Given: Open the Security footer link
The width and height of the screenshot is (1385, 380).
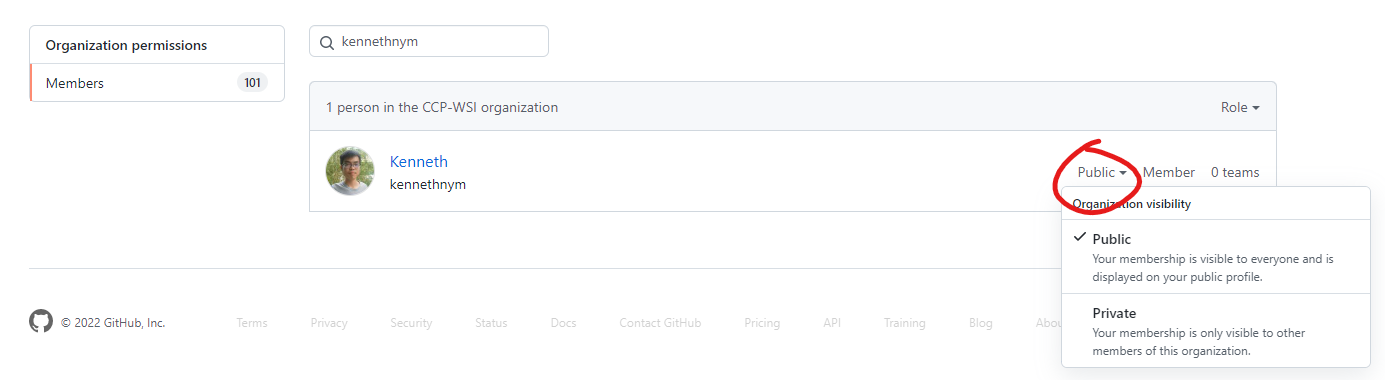Looking at the screenshot, I should 411,323.
